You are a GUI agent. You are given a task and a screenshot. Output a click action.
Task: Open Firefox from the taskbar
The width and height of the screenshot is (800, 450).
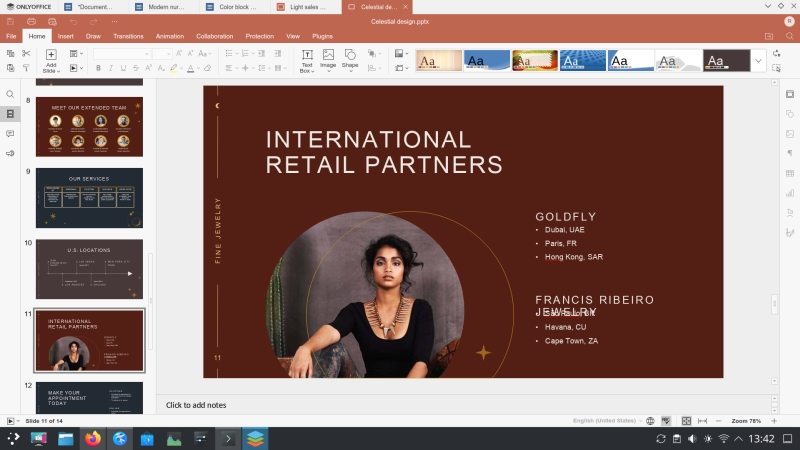93,439
